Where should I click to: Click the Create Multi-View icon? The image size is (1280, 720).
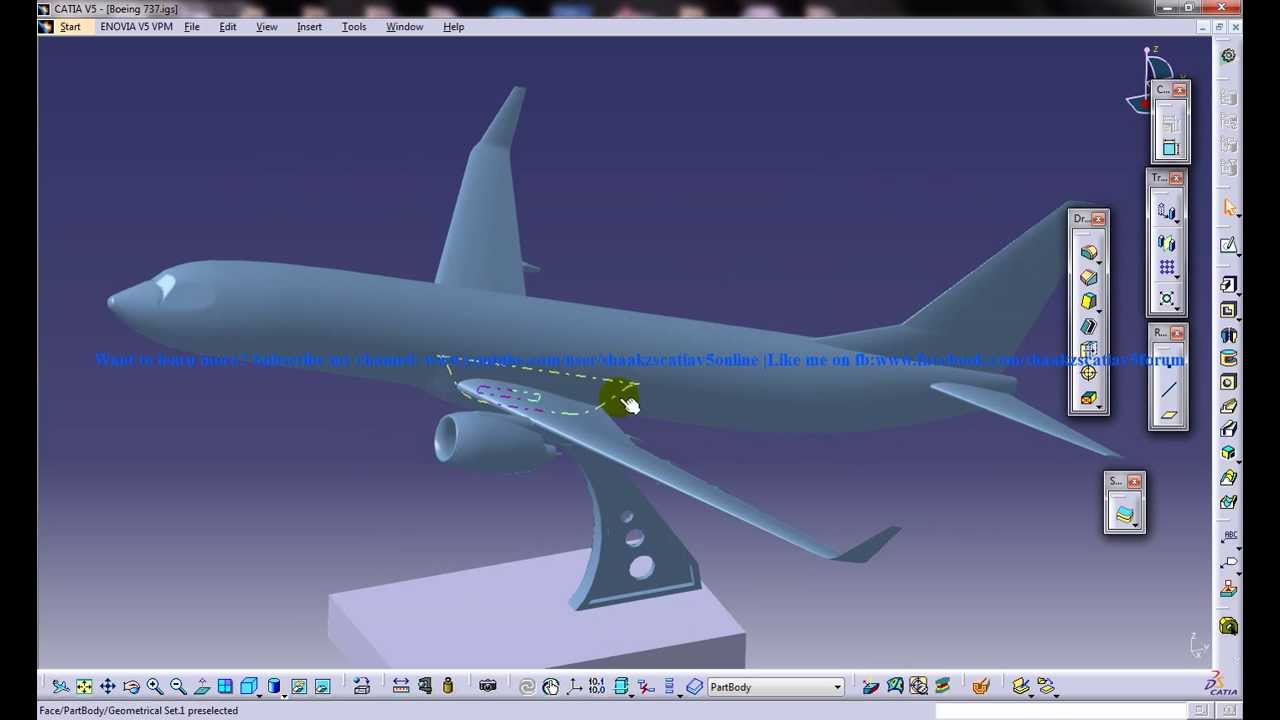click(x=225, y=687)
